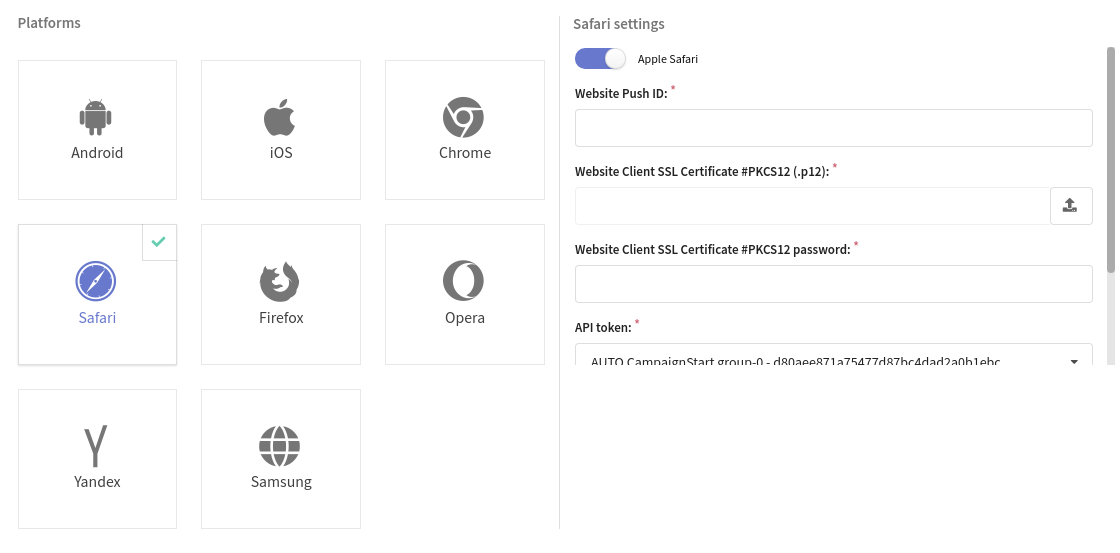Click the iOS tile label
Viewport: 1120px width, 553px height.
point(281,153)
